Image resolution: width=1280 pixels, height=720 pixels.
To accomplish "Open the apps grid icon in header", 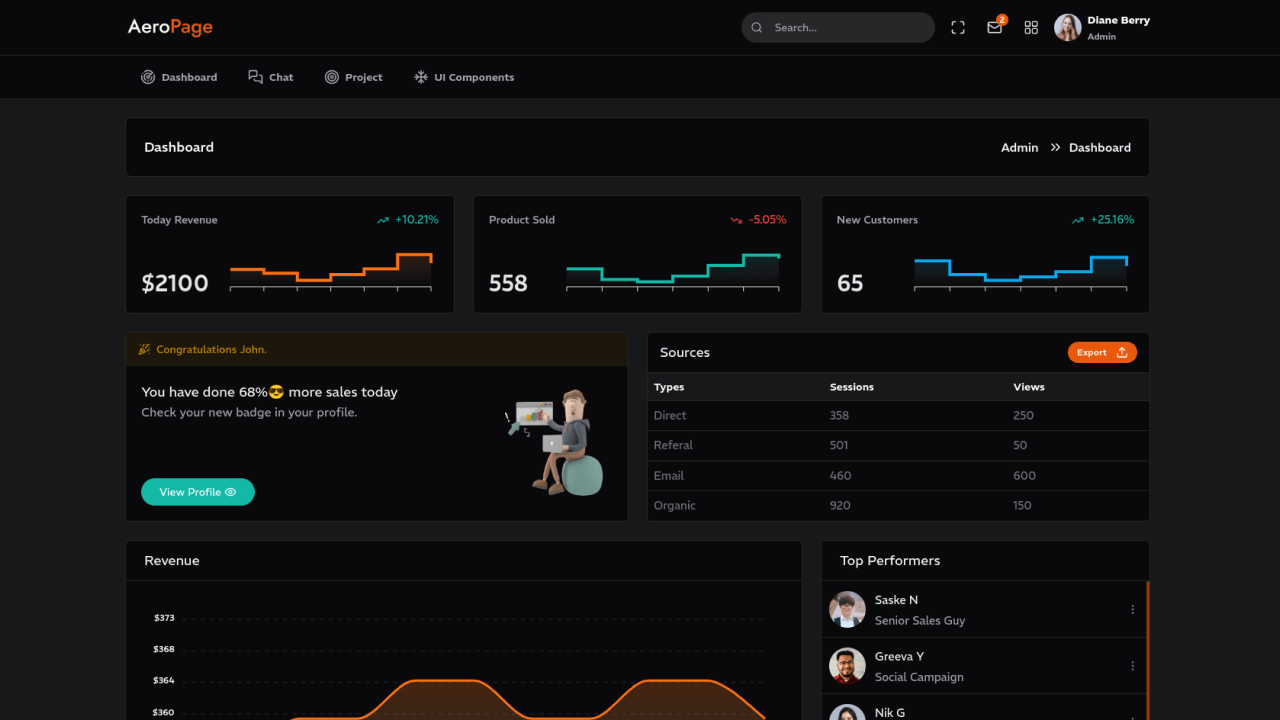I will (x=1031, y=28).
